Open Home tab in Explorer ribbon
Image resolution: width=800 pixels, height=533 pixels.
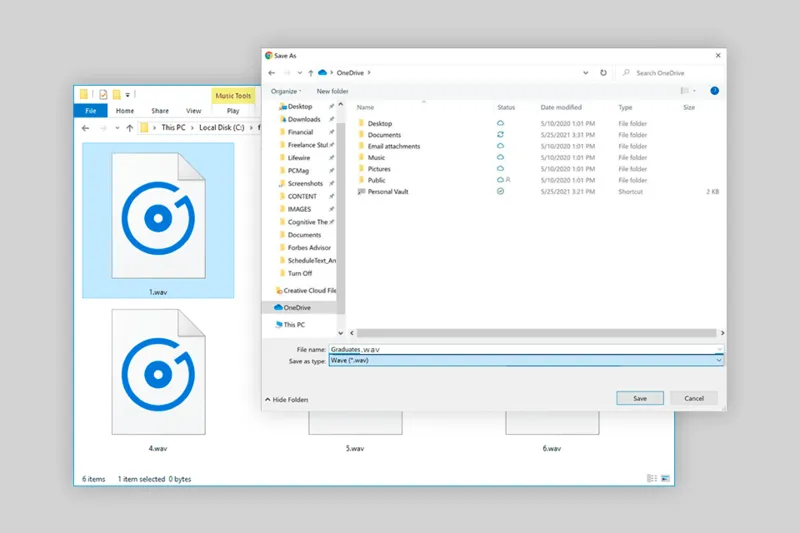[x=124, y=111]
